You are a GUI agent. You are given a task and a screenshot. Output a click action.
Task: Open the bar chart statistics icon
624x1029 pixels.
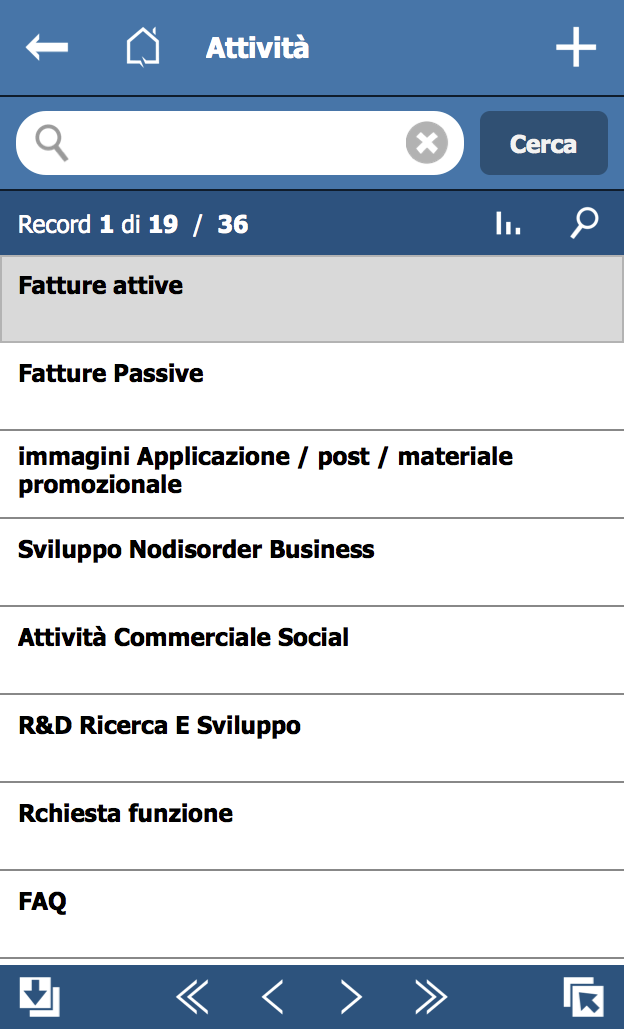click(508, 223)
